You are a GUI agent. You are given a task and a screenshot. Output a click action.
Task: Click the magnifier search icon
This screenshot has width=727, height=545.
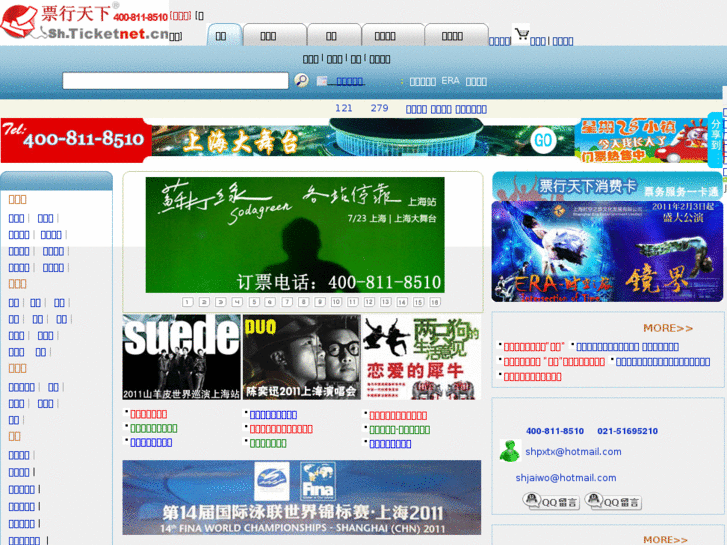pyautogui.click(x=301, y=81)
